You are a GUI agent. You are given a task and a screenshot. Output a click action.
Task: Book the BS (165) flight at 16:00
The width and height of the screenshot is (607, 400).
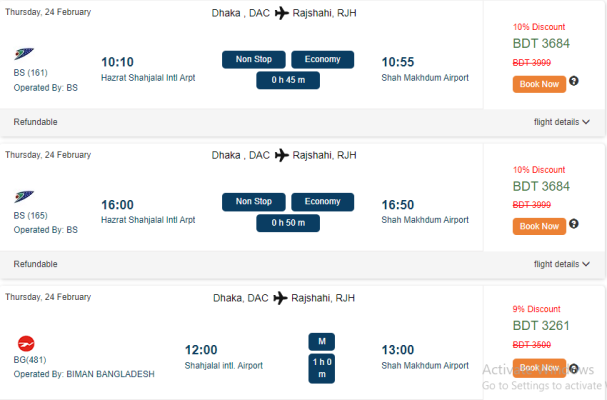539,227
